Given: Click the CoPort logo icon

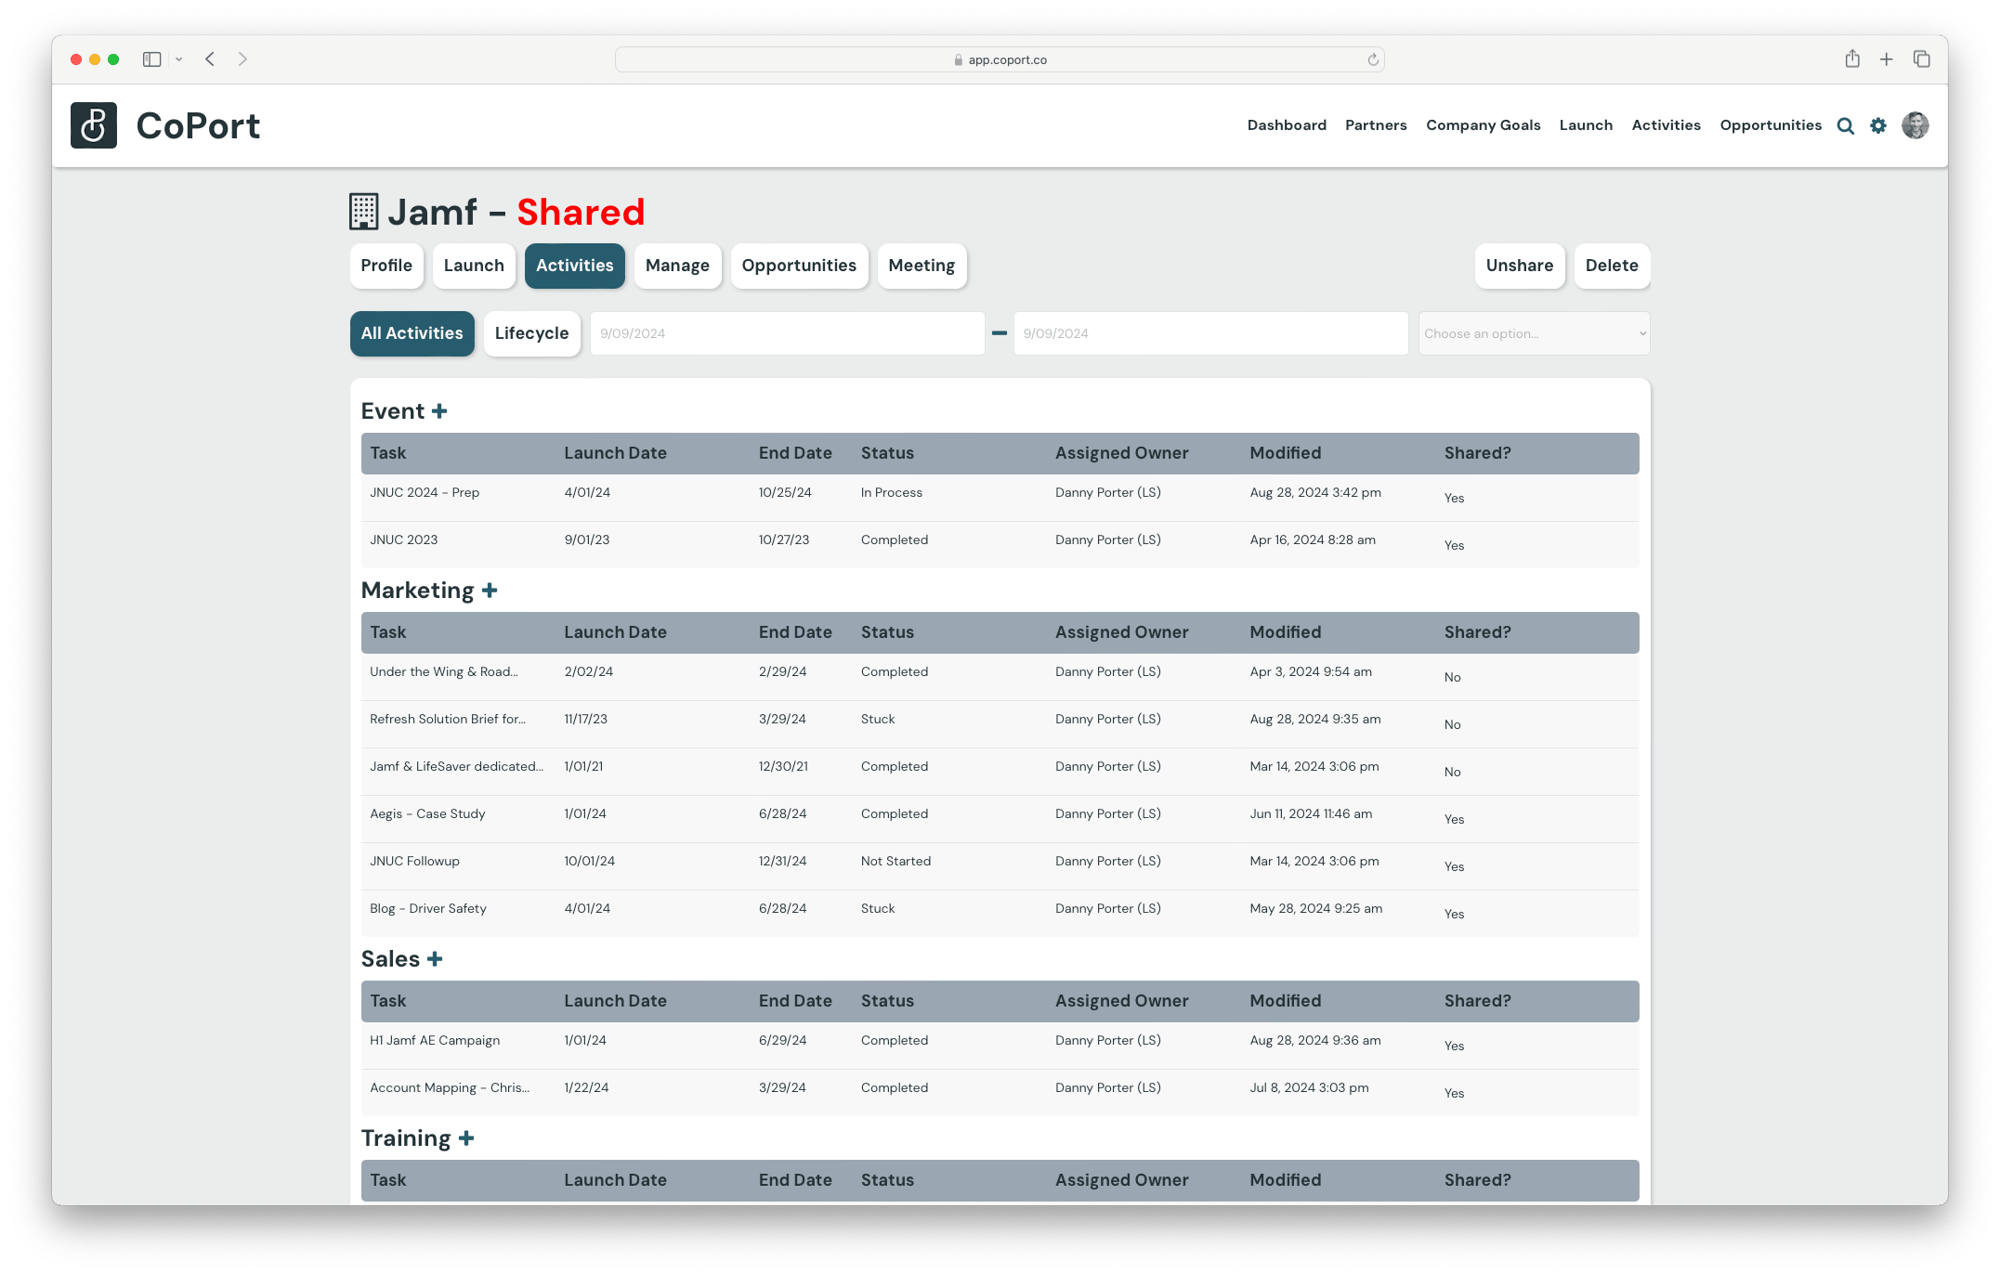Looking at the screenshot, I should (94, 125).
